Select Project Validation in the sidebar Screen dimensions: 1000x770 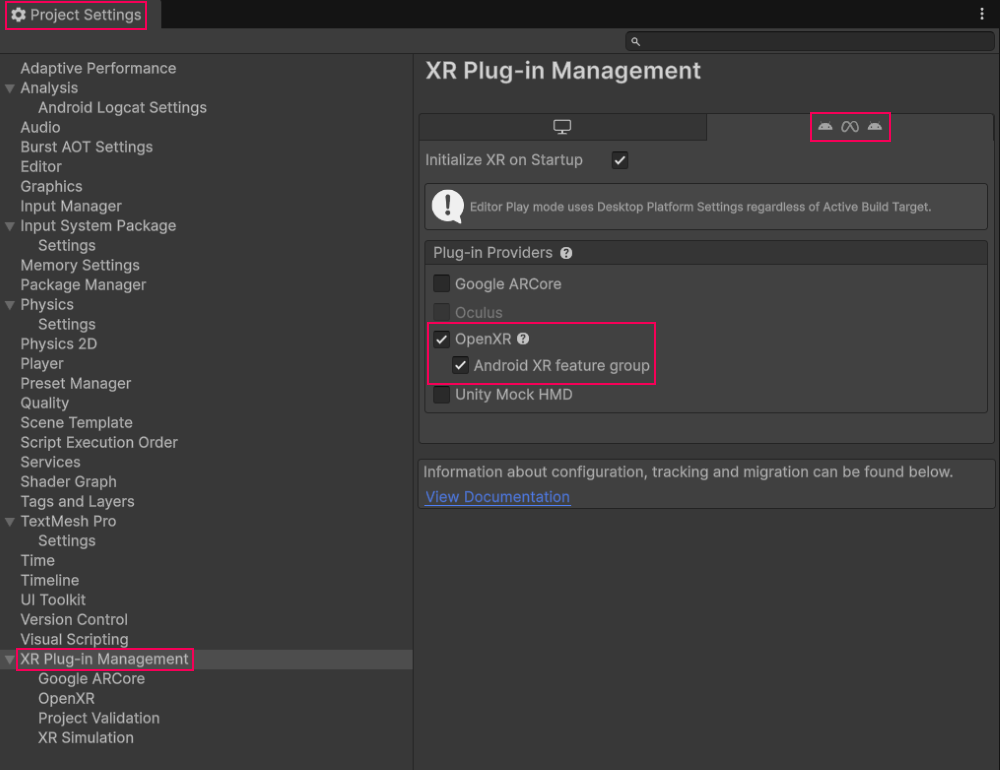coord(98,718)
